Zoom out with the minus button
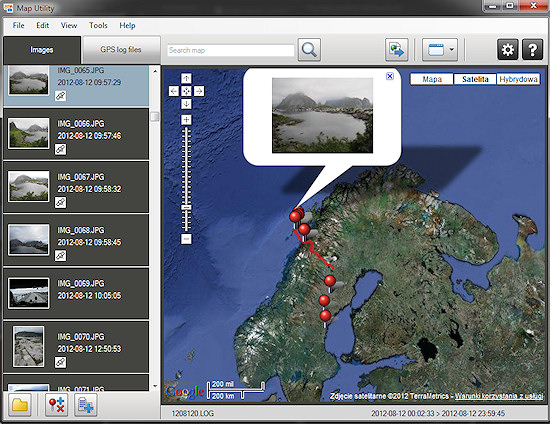Image resolution: width=550 pixels, height=424 pixels. point(186,239)
